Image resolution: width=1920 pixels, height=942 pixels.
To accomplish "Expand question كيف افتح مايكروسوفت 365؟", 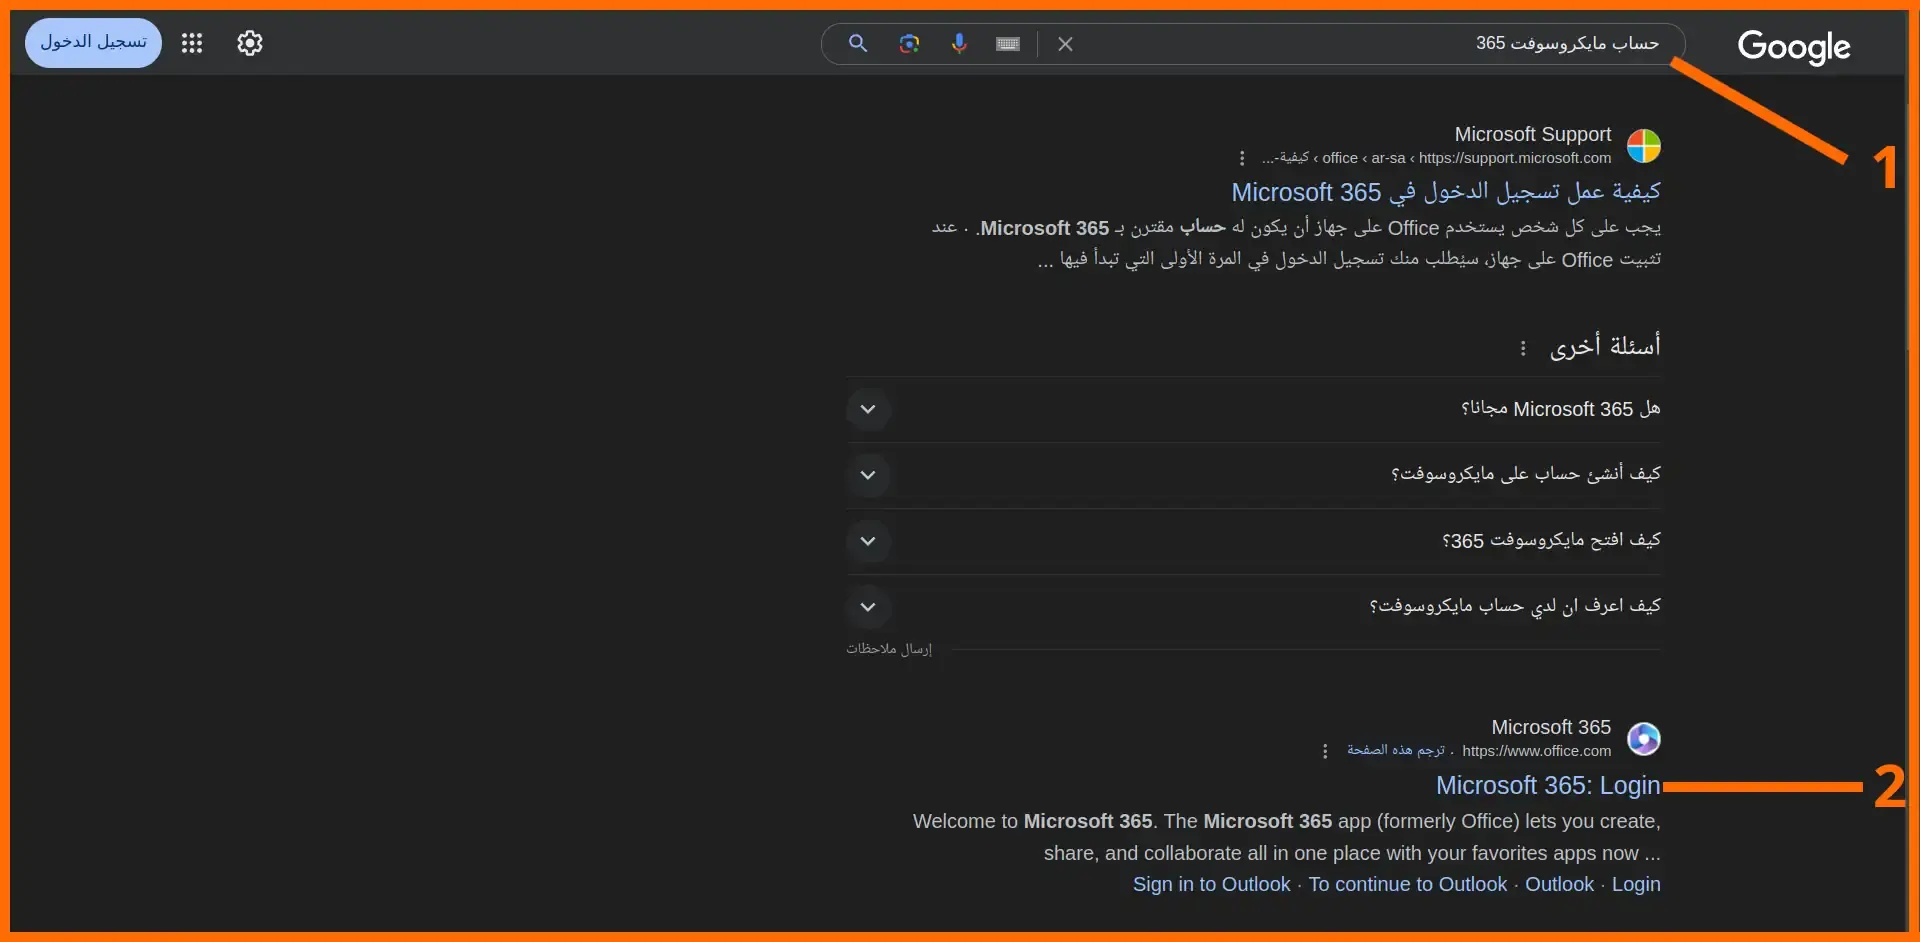I will pos(1253,541).
